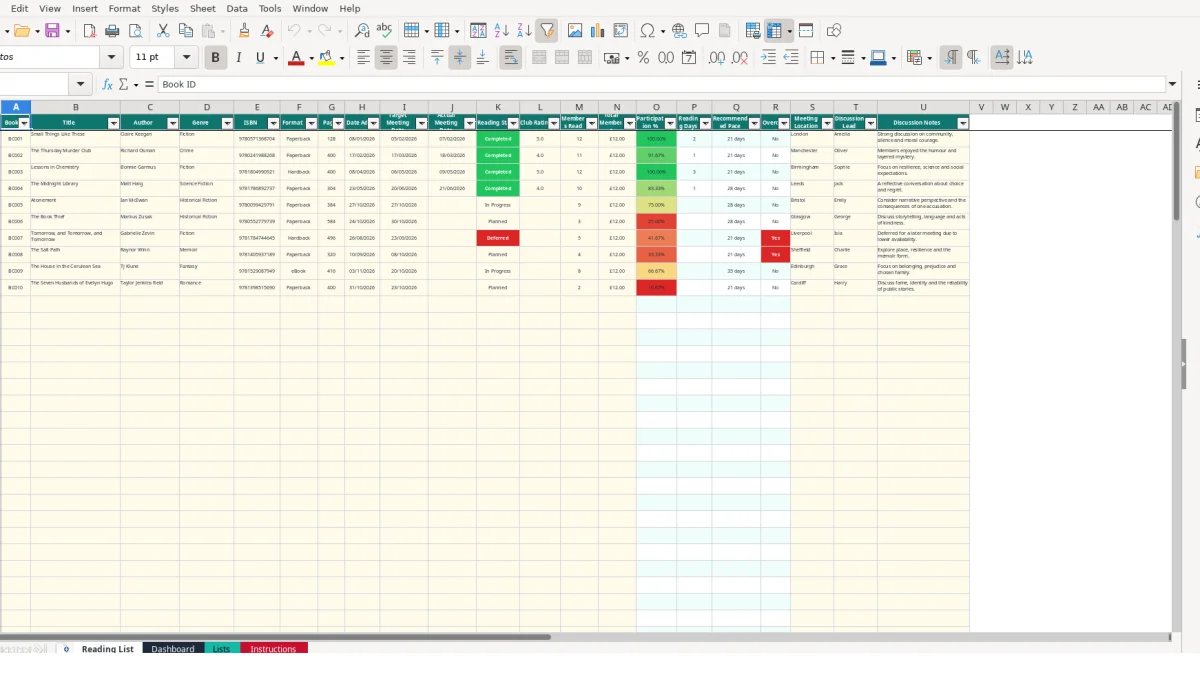
Task: Switch to the Dashboard sheet tab
Action: point(173,649)
